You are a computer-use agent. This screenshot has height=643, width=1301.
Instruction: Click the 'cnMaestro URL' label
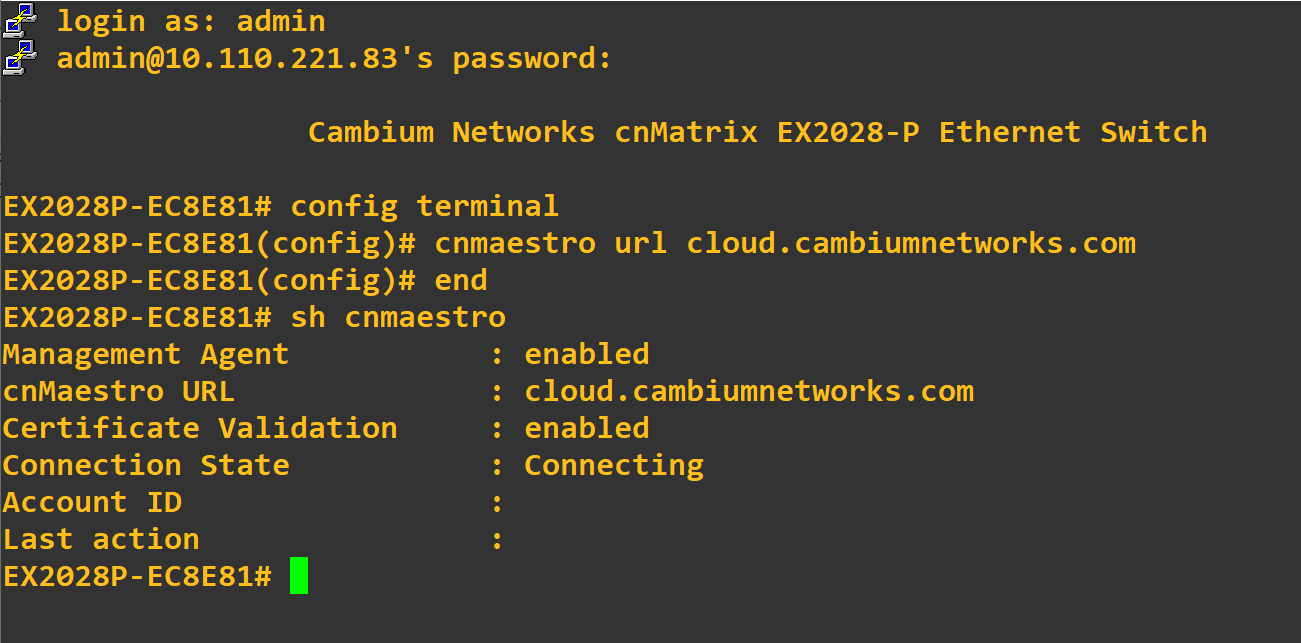[x=119, y=391]
